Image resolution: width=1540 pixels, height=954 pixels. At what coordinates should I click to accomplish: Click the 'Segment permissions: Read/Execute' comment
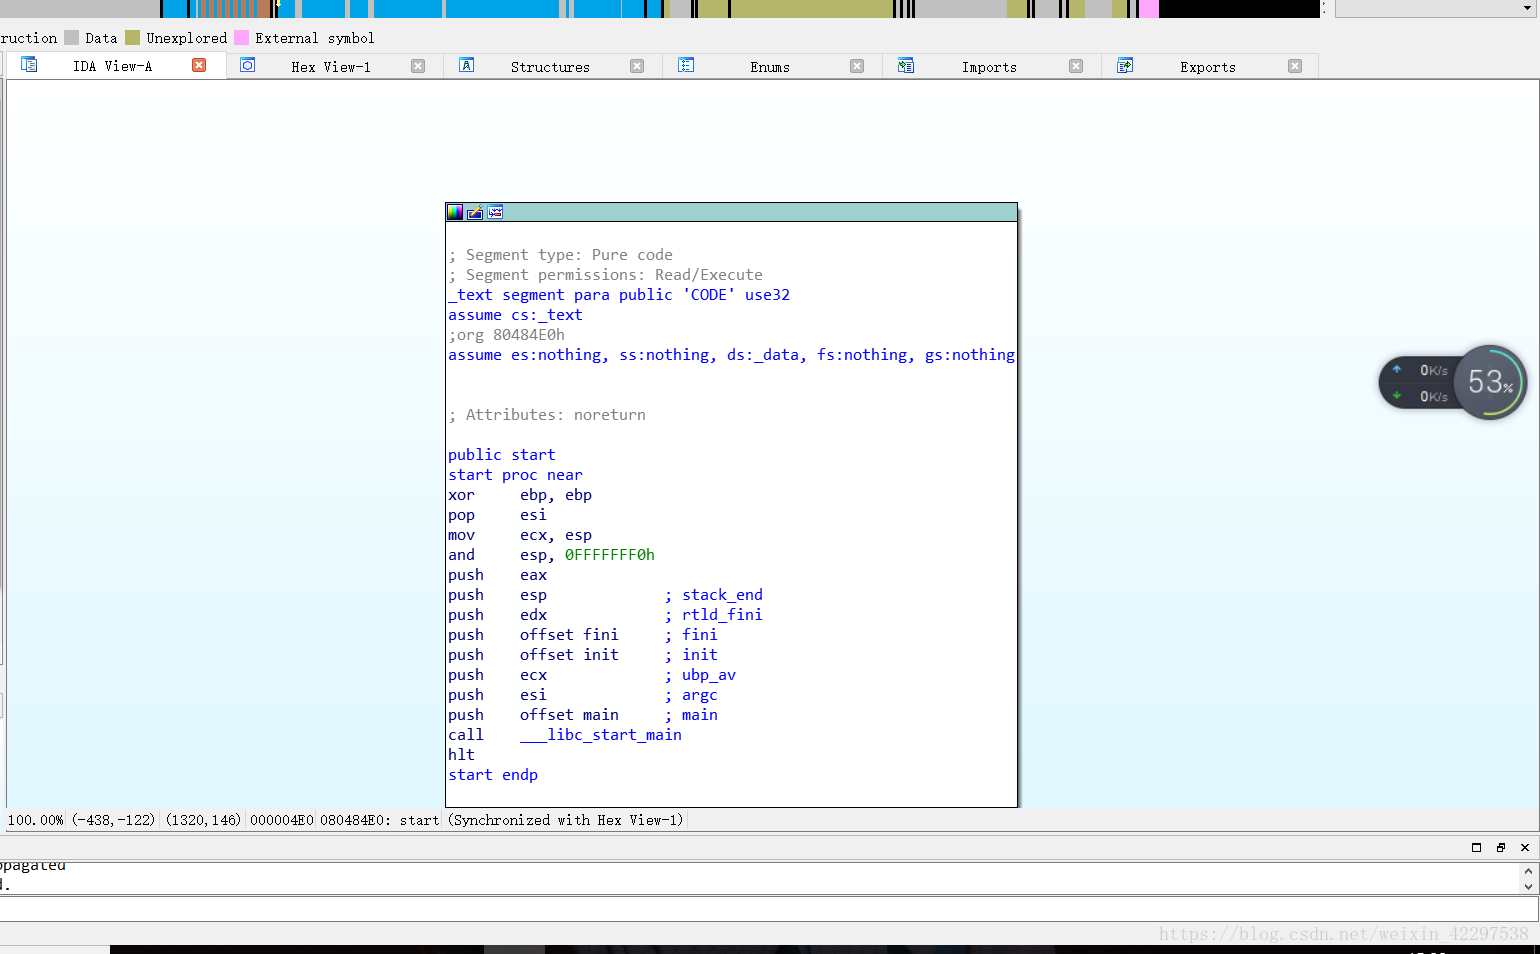(614, 275)
